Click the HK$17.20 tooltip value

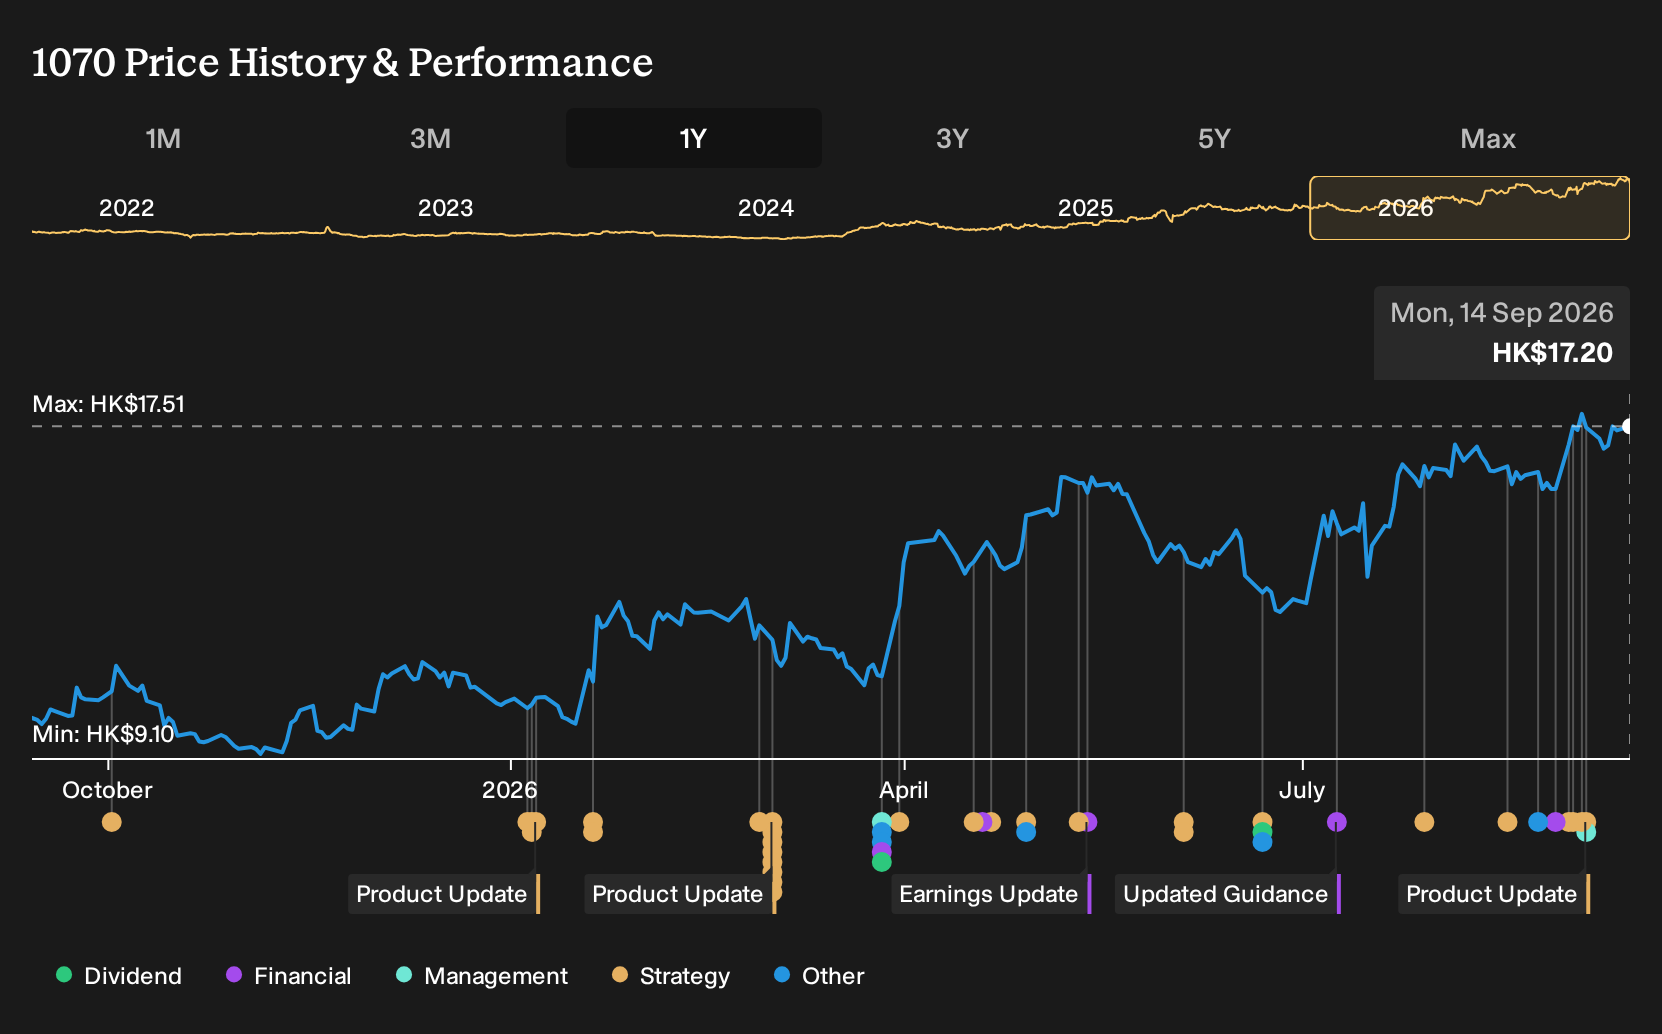1552,352
